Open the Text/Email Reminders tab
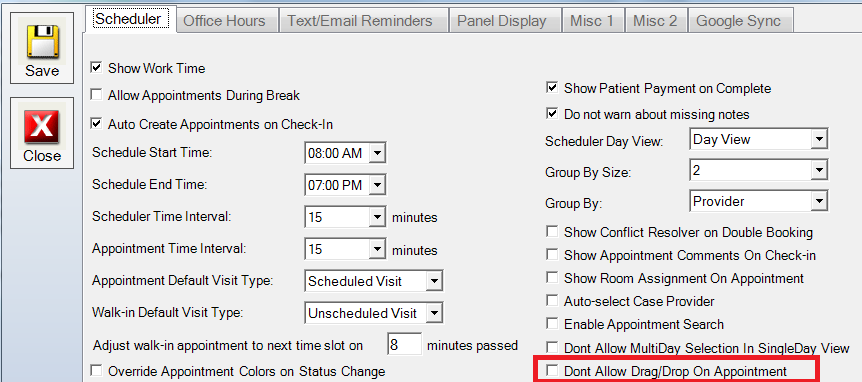This screenshot has width=862, height=382. tap(360, 21)
